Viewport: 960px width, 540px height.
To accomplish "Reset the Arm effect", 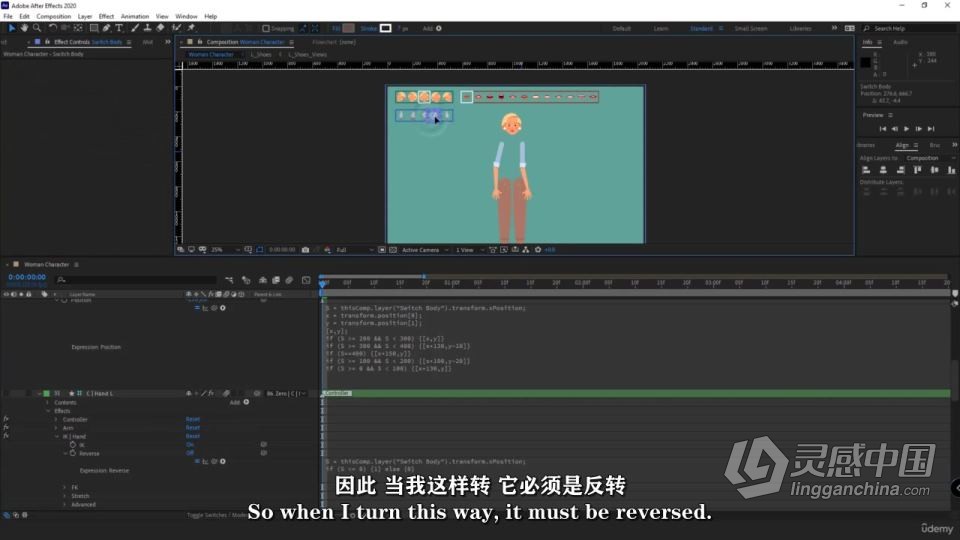I will [x=193, y=428].
